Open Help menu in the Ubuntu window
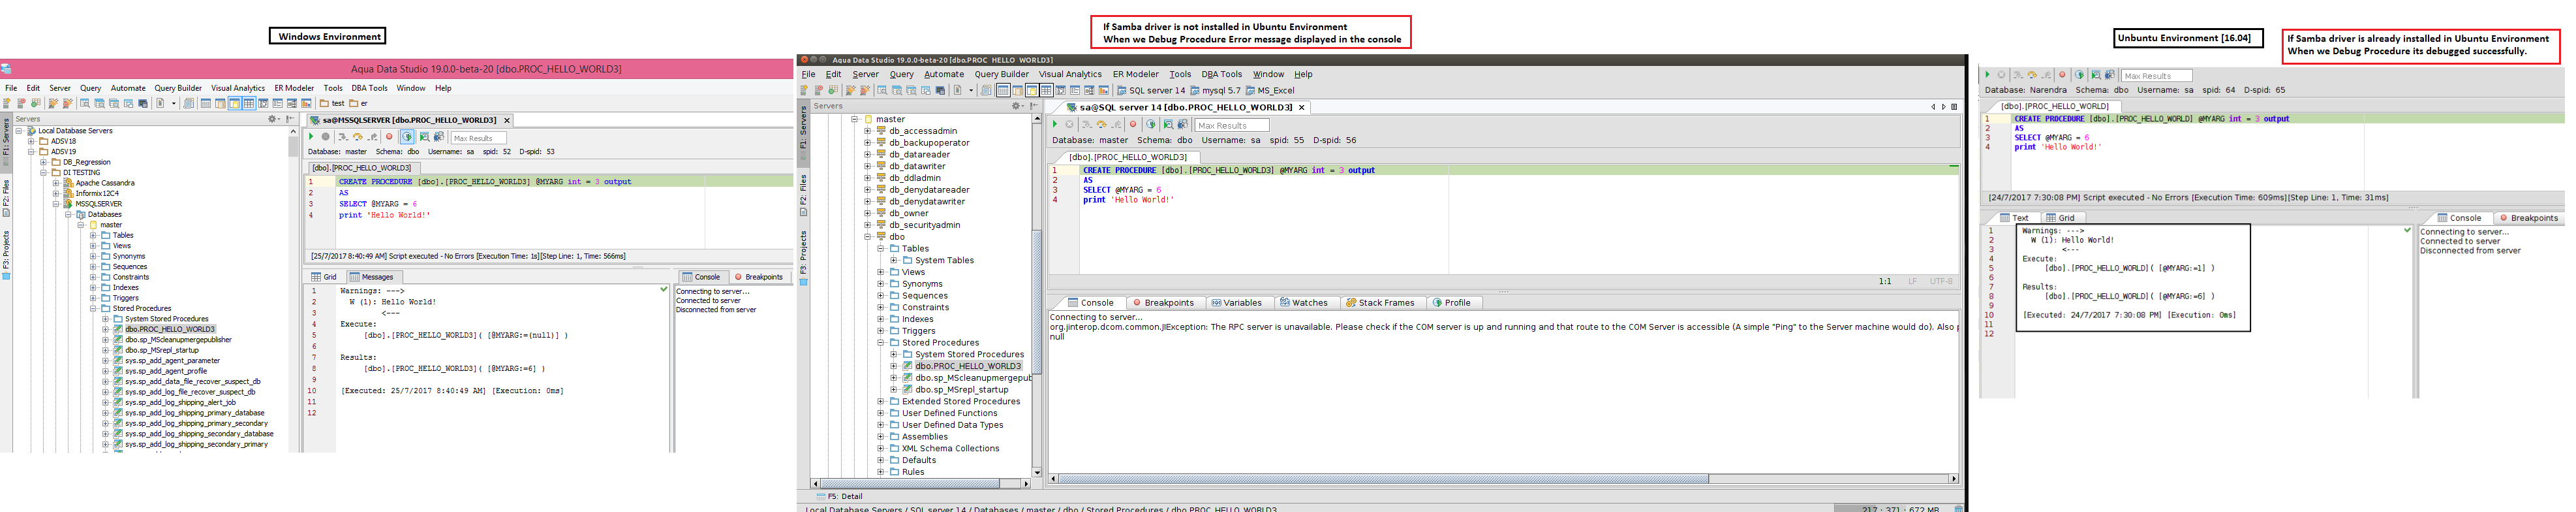This screenshot has height=512, width=2576. point(1303,74)
